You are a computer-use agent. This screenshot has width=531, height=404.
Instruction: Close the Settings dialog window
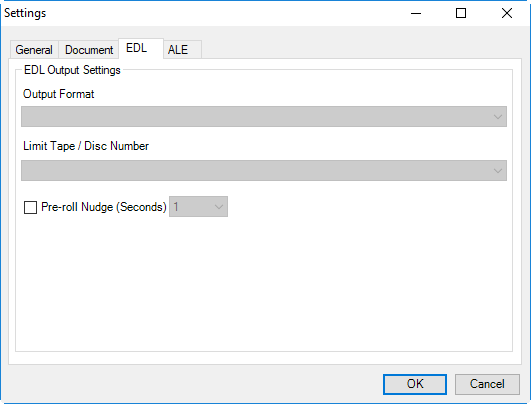point(507,14)
